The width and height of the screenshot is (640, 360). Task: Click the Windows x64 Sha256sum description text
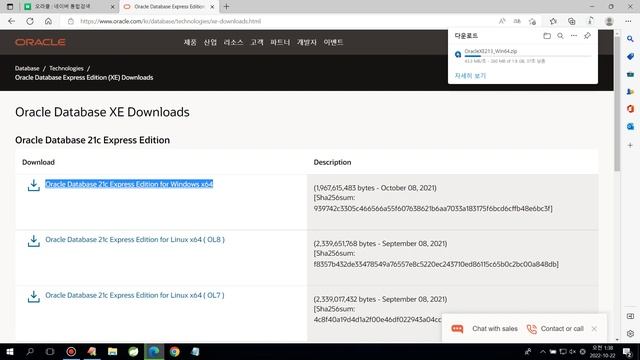(x=433, y=203)
